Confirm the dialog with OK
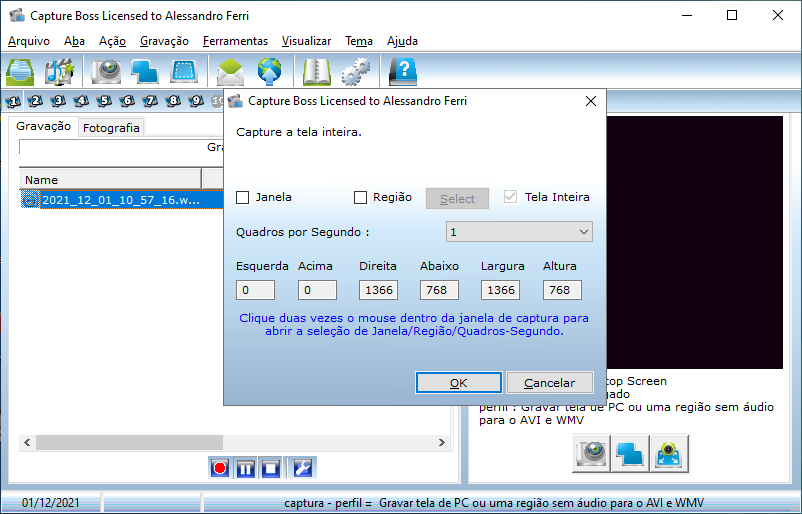The height and width of the screenshot is (514, 802). [x=458, y=383]
